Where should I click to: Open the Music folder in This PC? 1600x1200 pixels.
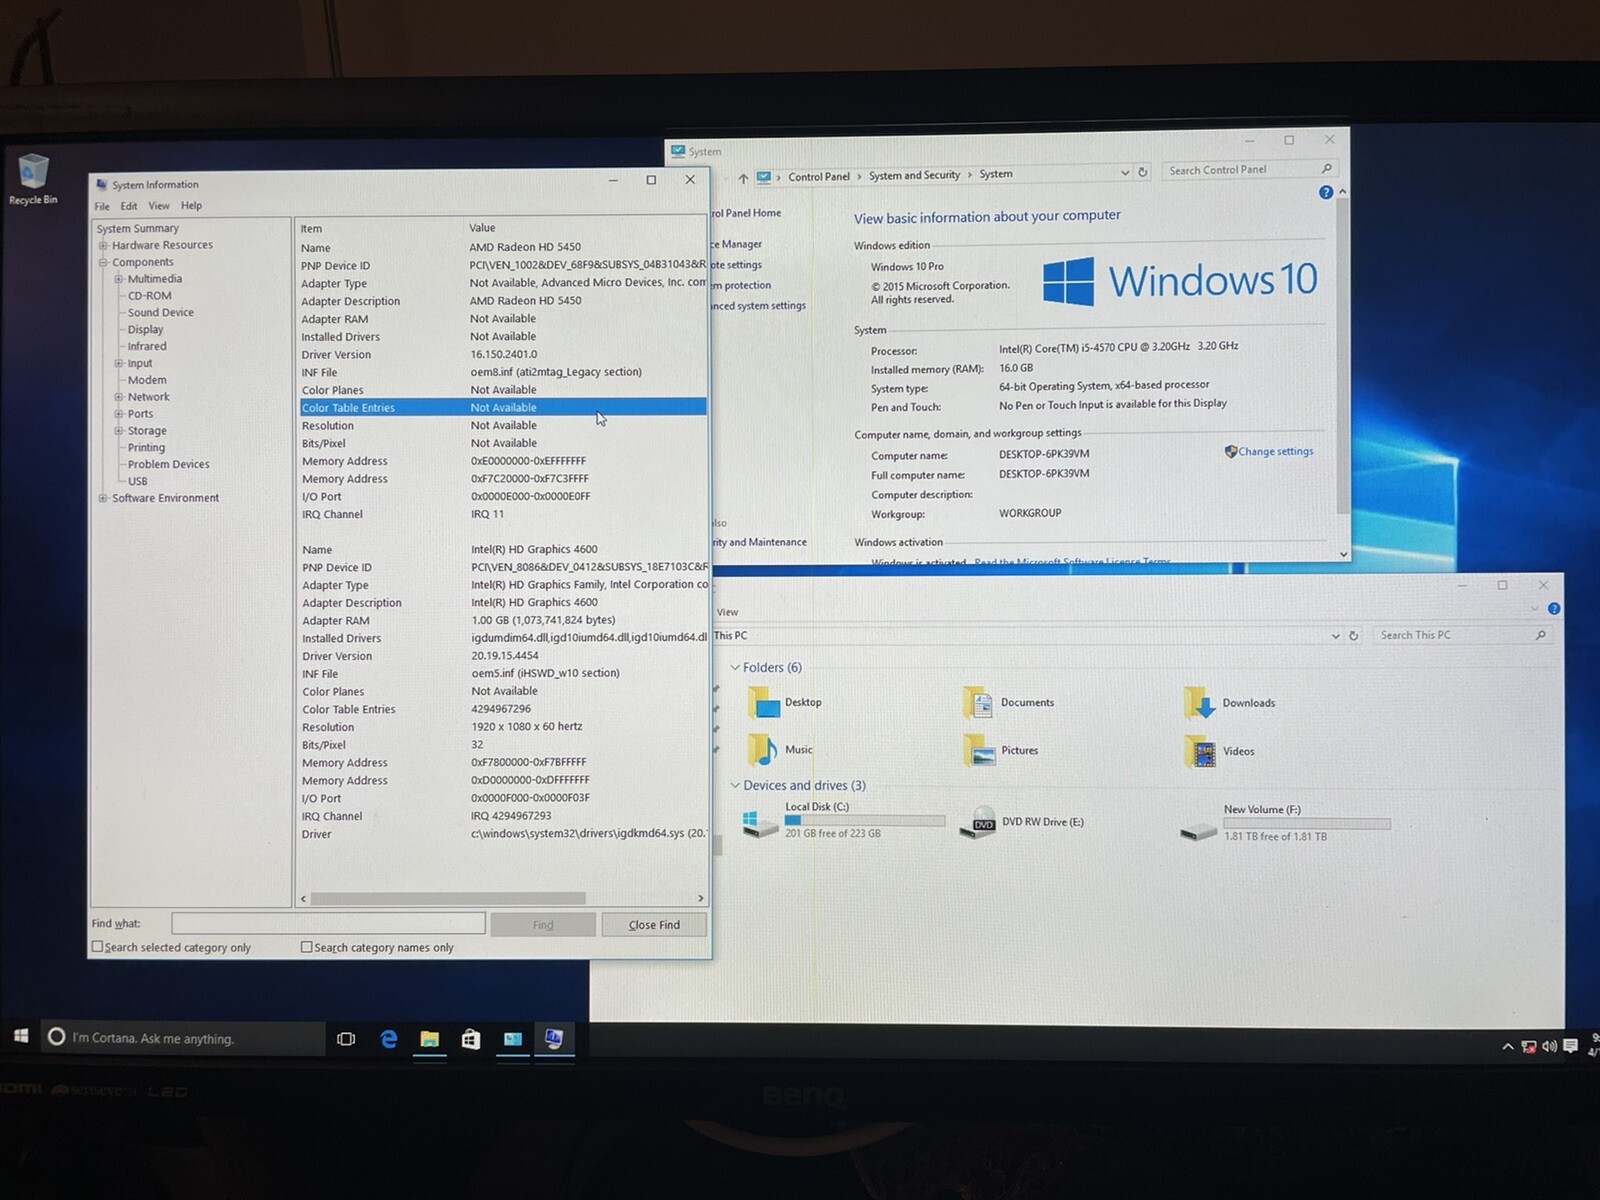click(780, 750)
